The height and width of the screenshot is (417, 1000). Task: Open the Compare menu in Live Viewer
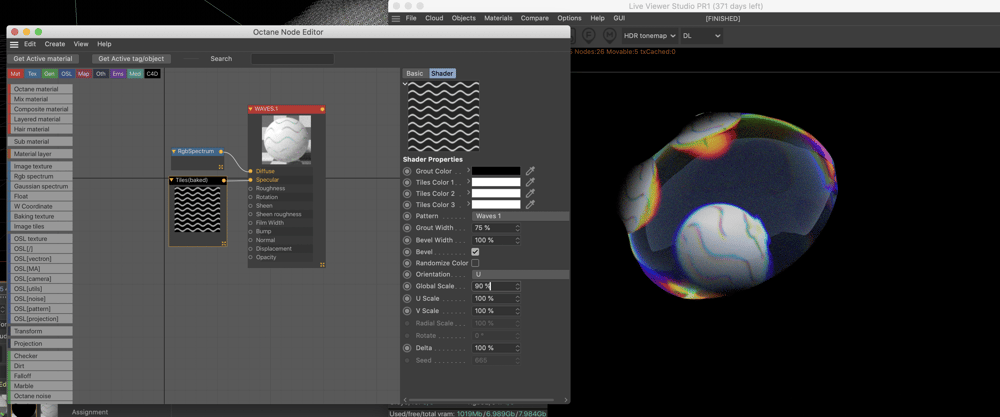534,18
